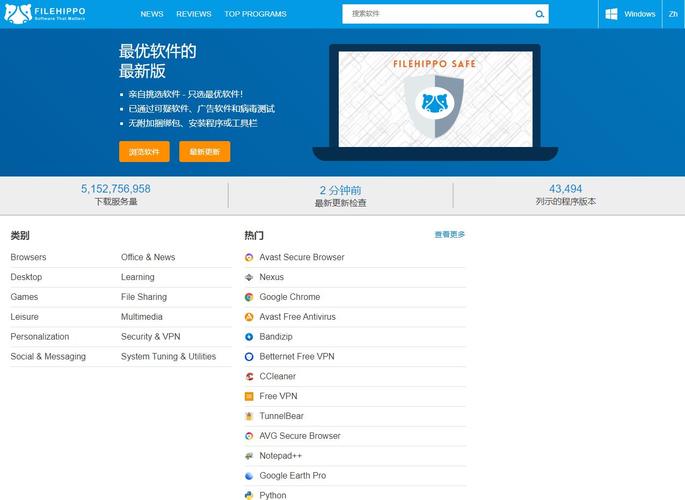Click the Bandizip text link
This screenshot has width=685, height=500.
pyautogui.click(x=276, y=337)
